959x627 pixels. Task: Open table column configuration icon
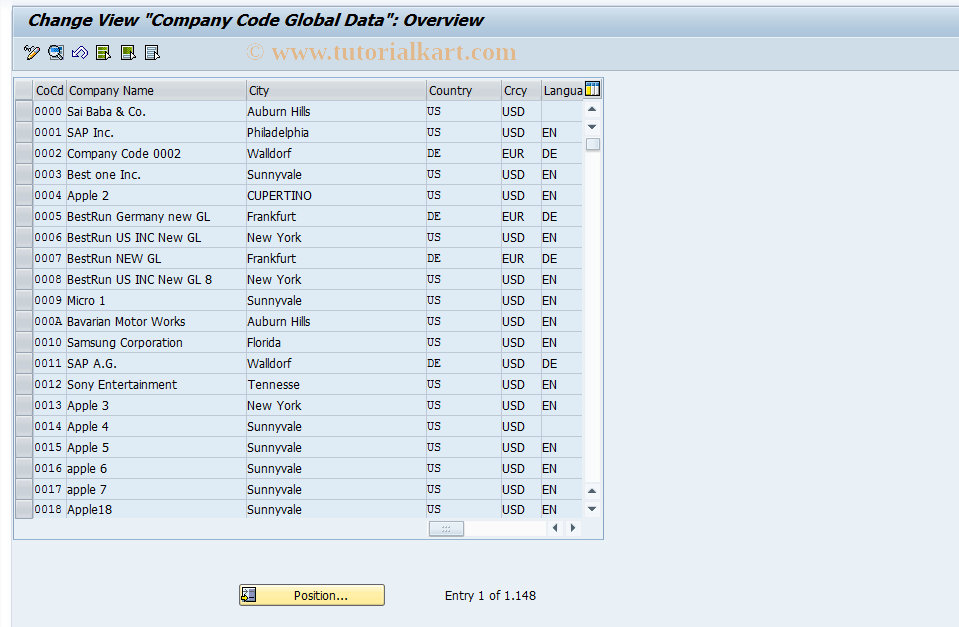coord(592,89)
